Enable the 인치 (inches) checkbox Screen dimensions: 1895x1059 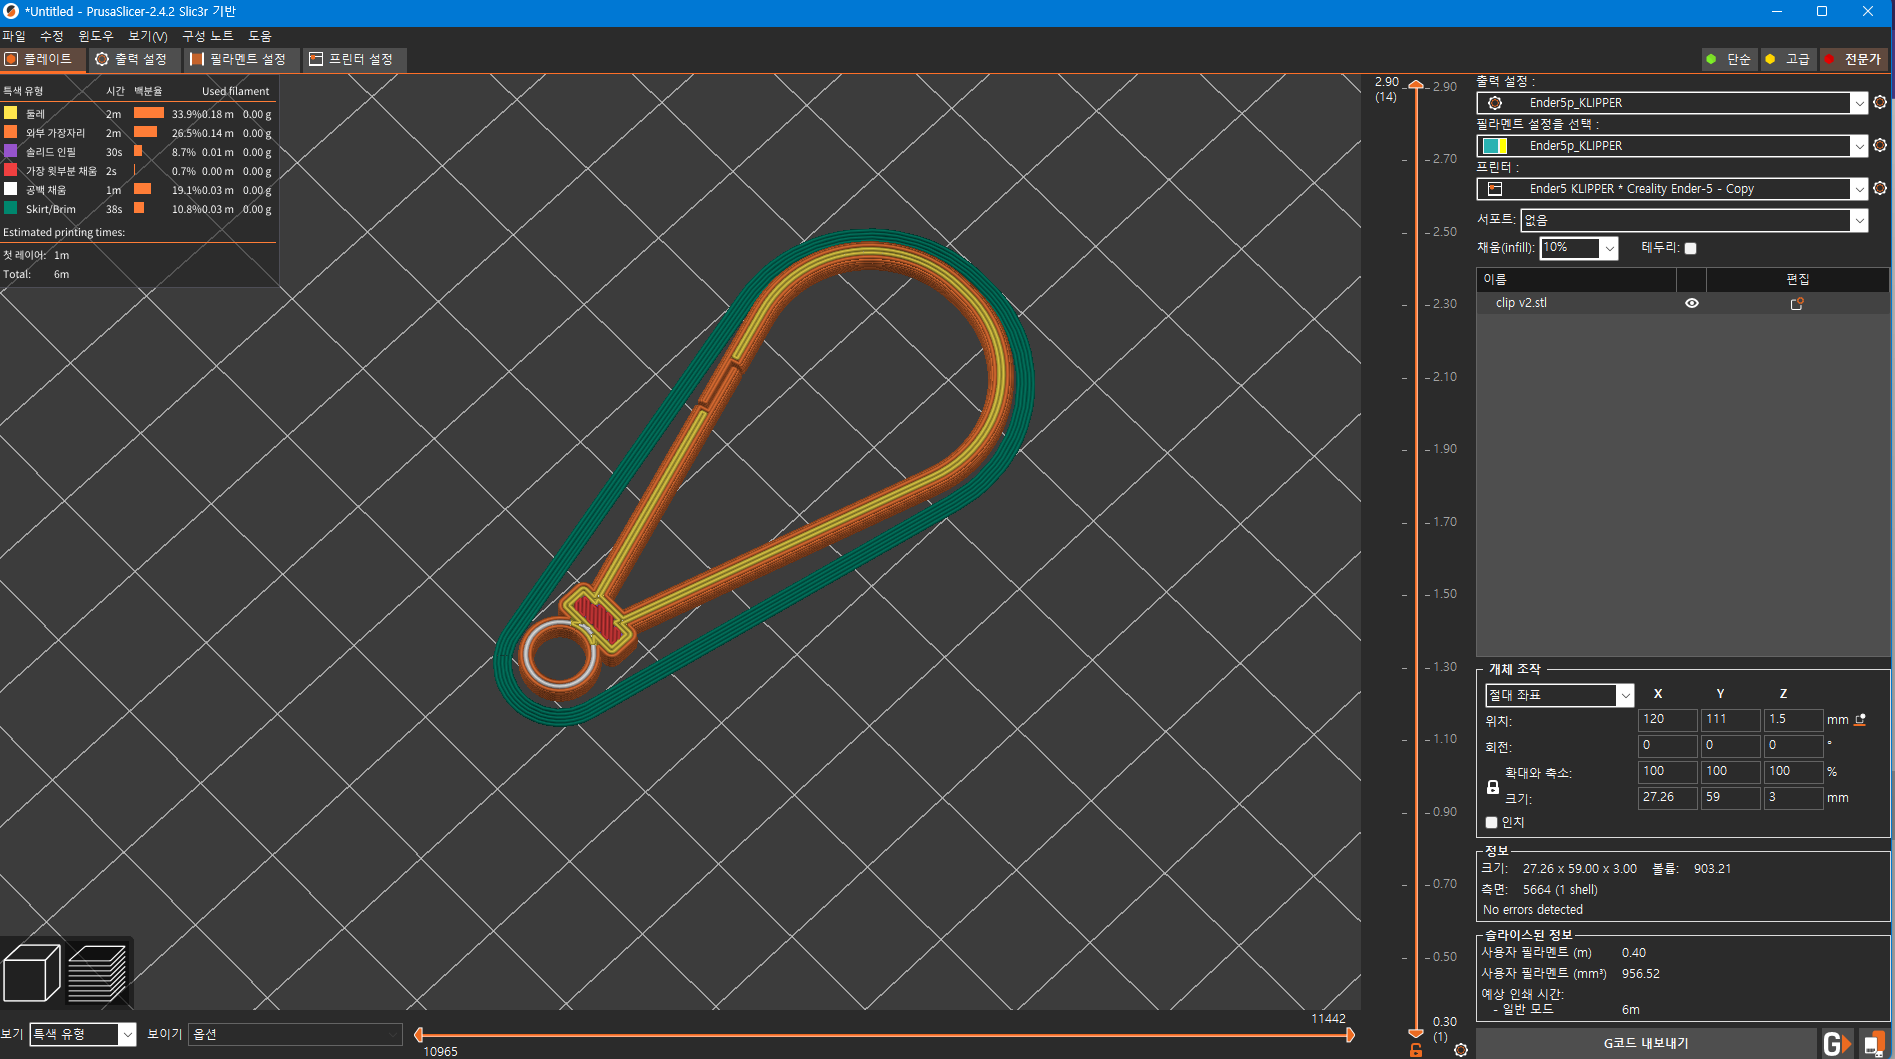(1491, 822)
